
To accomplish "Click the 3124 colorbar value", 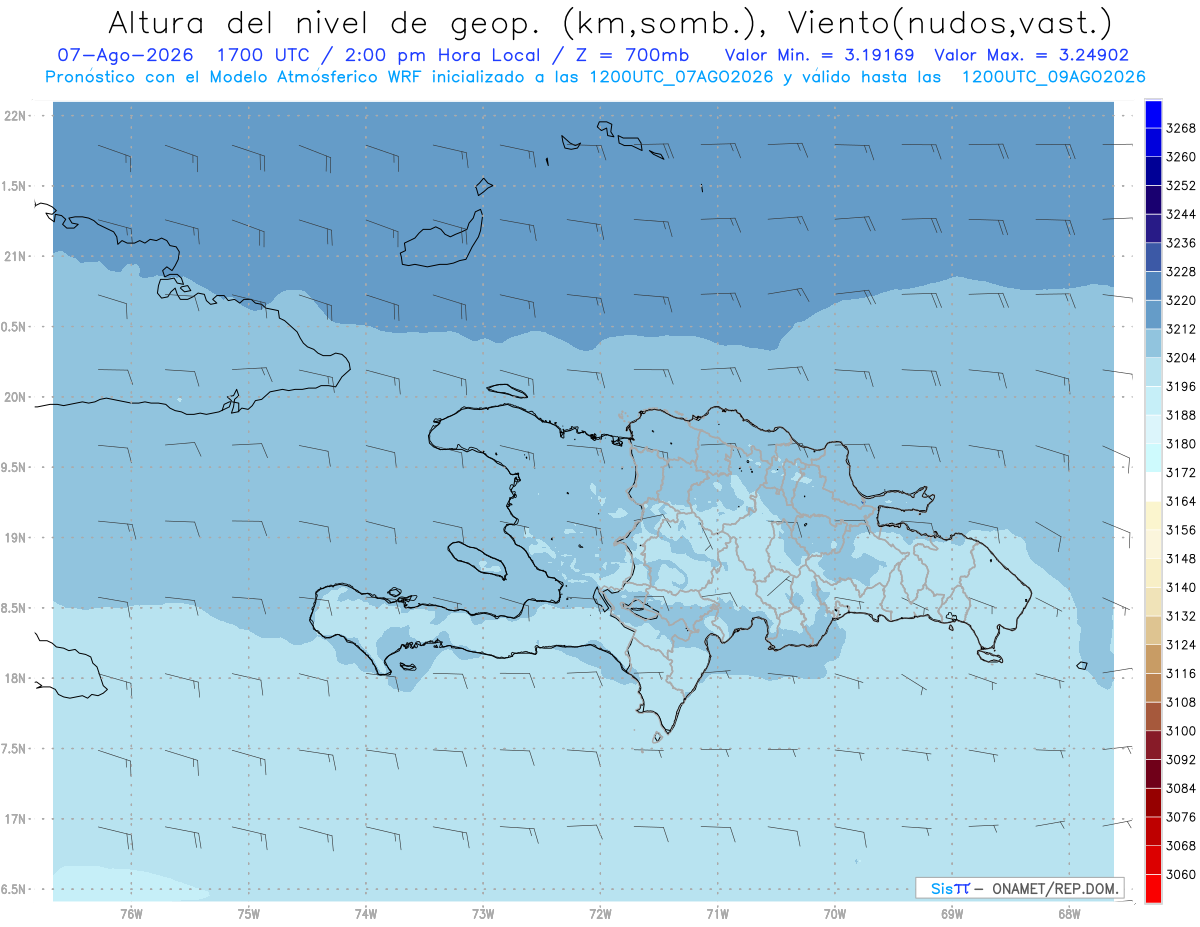I will 1181,645.
